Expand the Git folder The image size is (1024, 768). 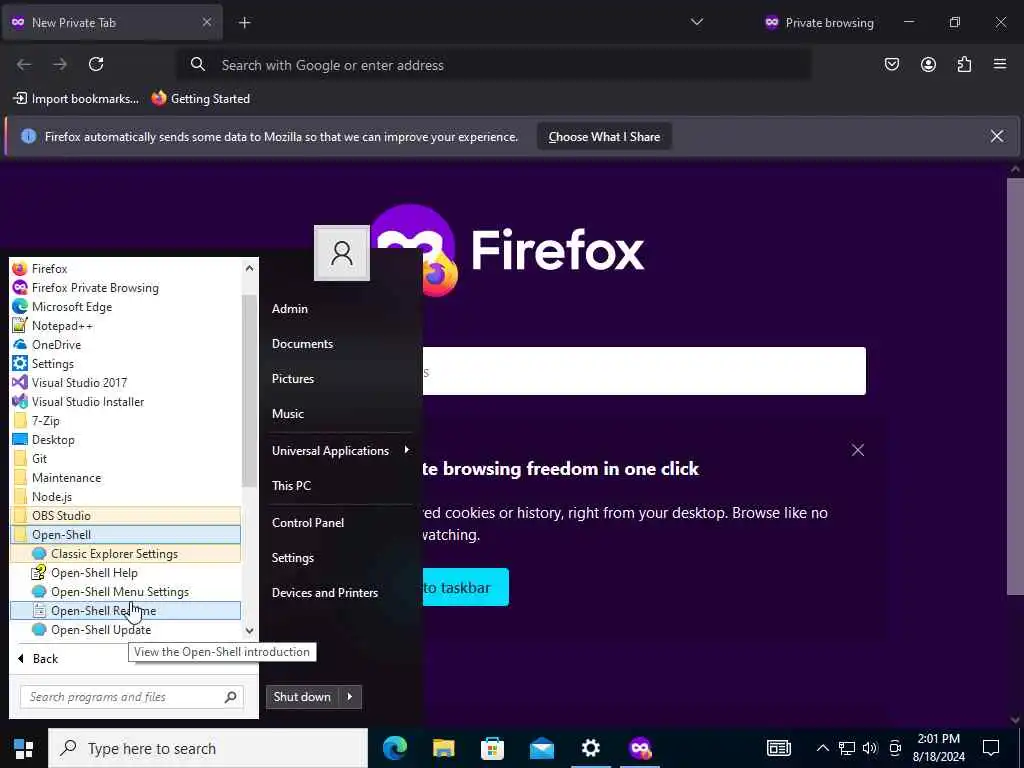click(x=125, y=458)
